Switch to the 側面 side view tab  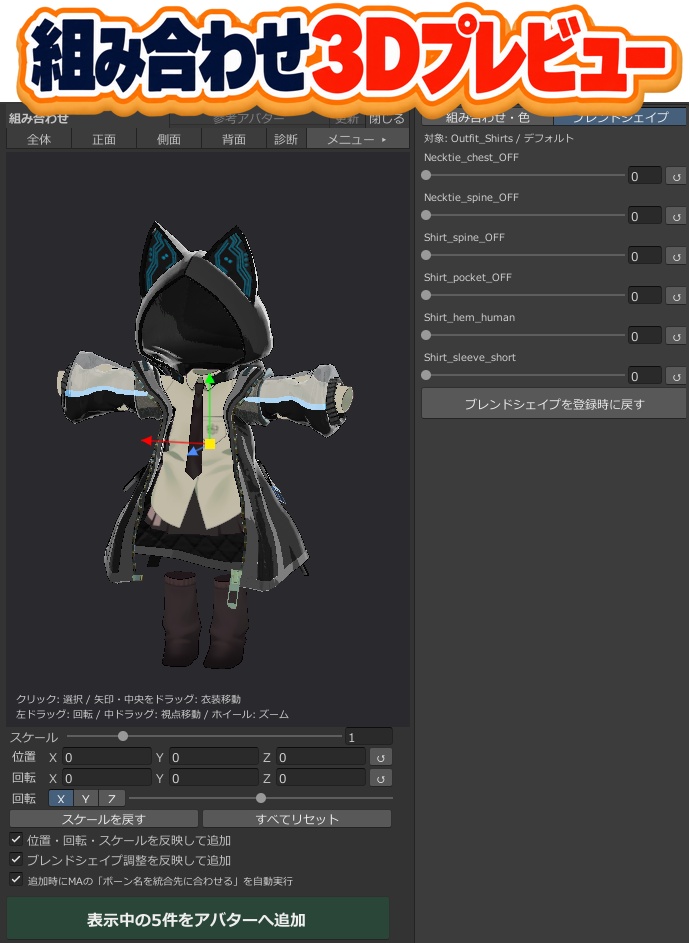[169, 140]
